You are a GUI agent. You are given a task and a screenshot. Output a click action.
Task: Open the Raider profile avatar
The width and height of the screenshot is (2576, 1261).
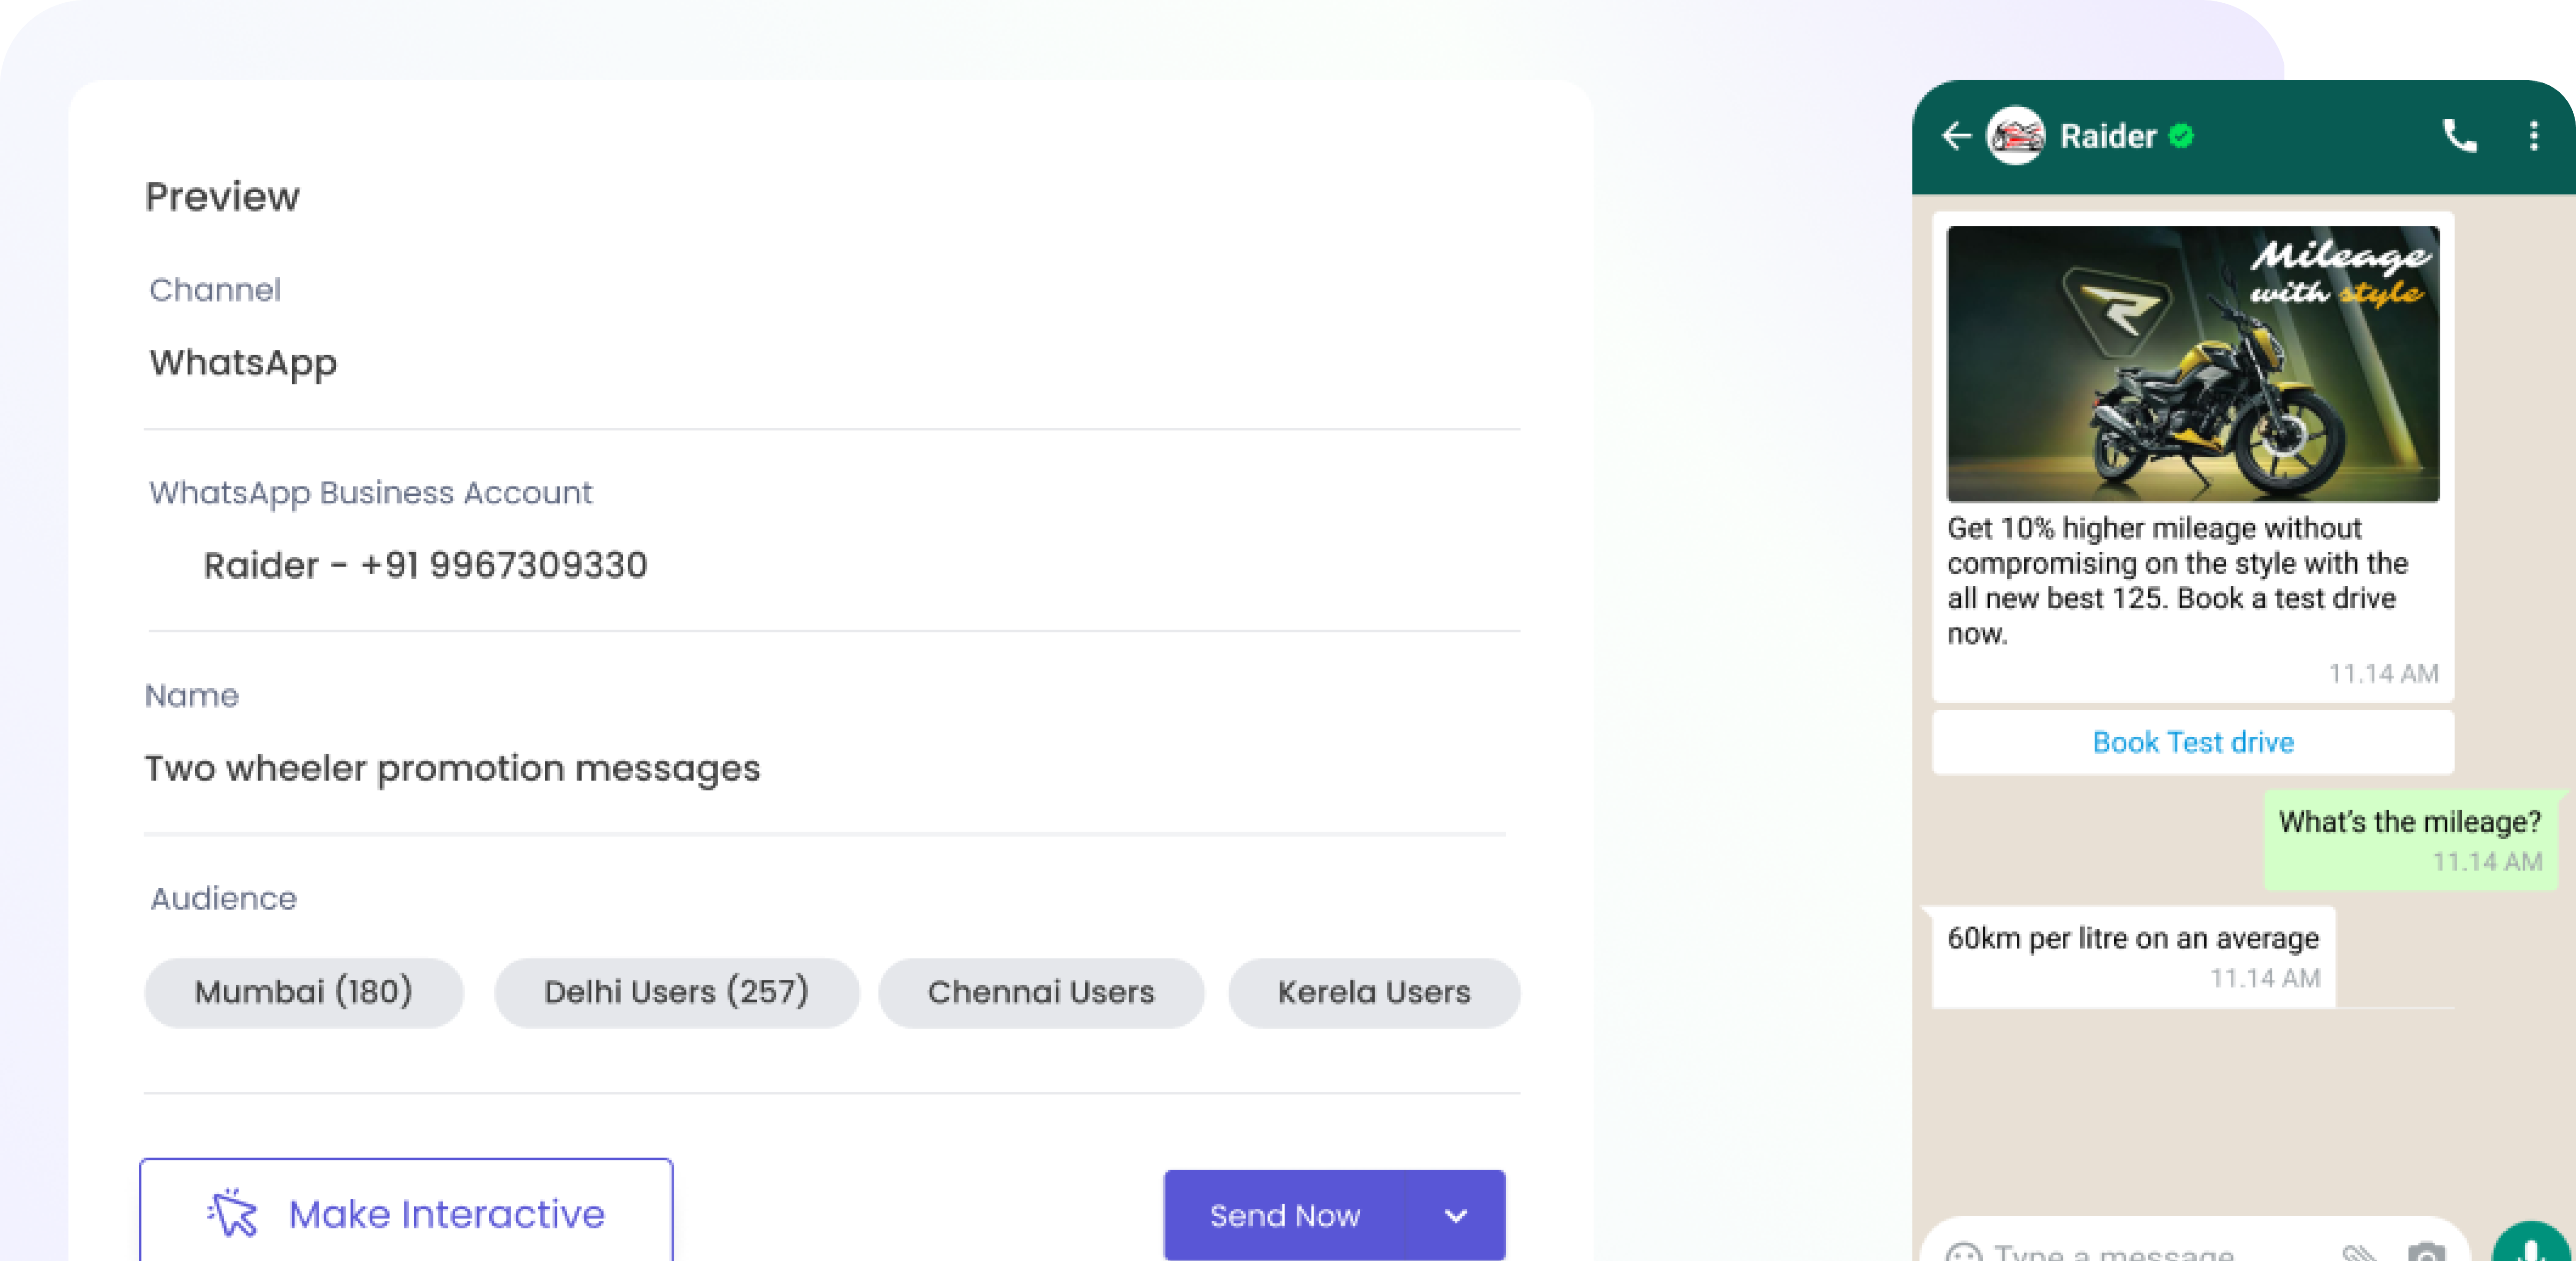point(2016,136)
